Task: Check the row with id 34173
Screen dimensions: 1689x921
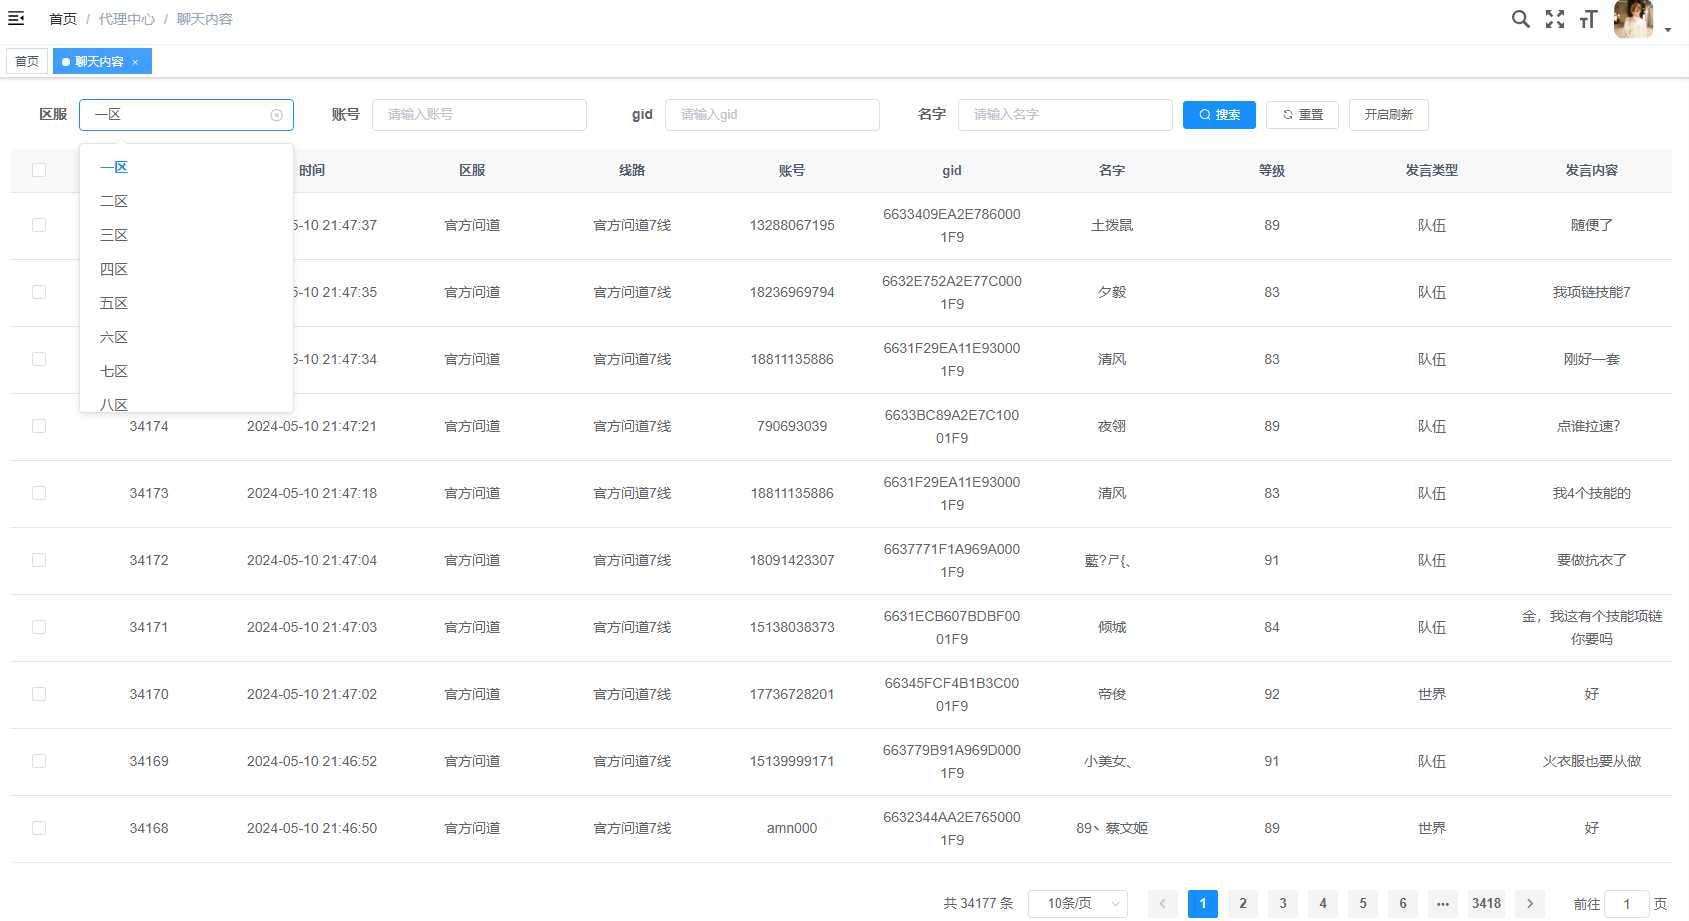Action: point(39,493)
